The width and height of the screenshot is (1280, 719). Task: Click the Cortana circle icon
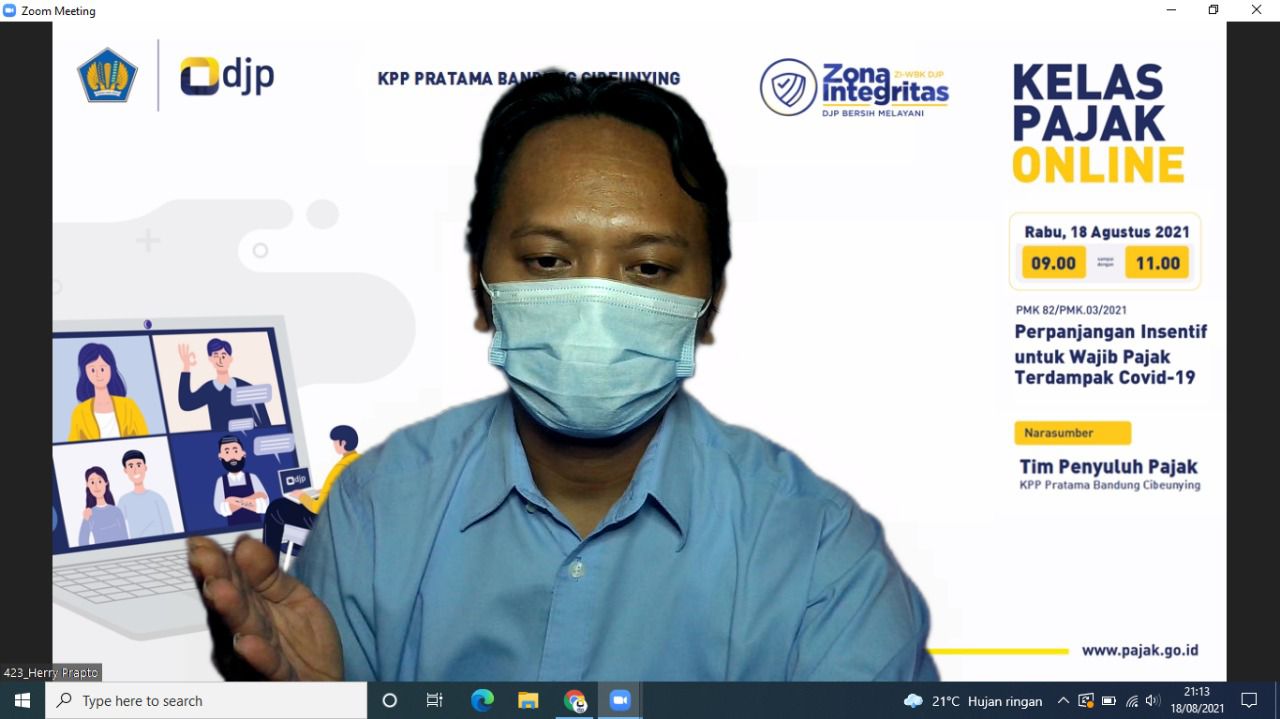coord(390,701)
